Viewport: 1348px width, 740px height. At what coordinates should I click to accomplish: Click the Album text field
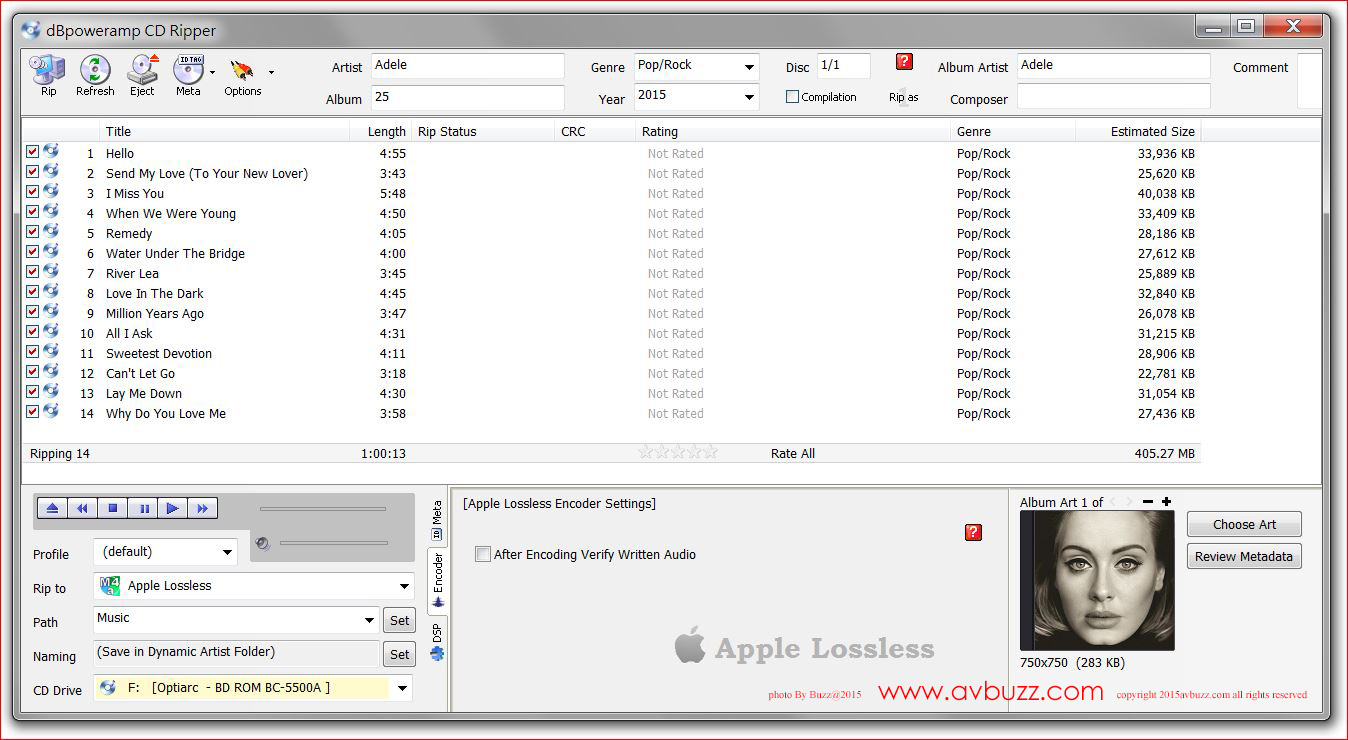click(467, 98)
